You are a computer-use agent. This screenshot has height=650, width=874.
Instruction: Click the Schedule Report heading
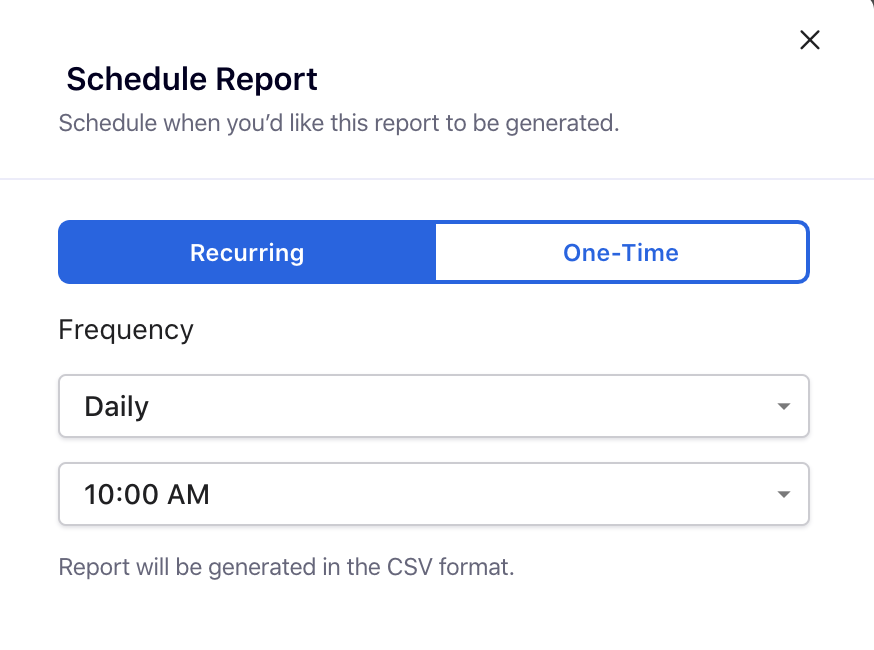(192, 79)
